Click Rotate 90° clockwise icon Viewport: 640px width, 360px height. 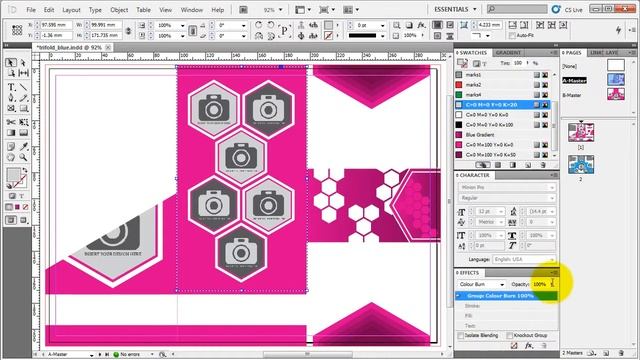(258, 25)
